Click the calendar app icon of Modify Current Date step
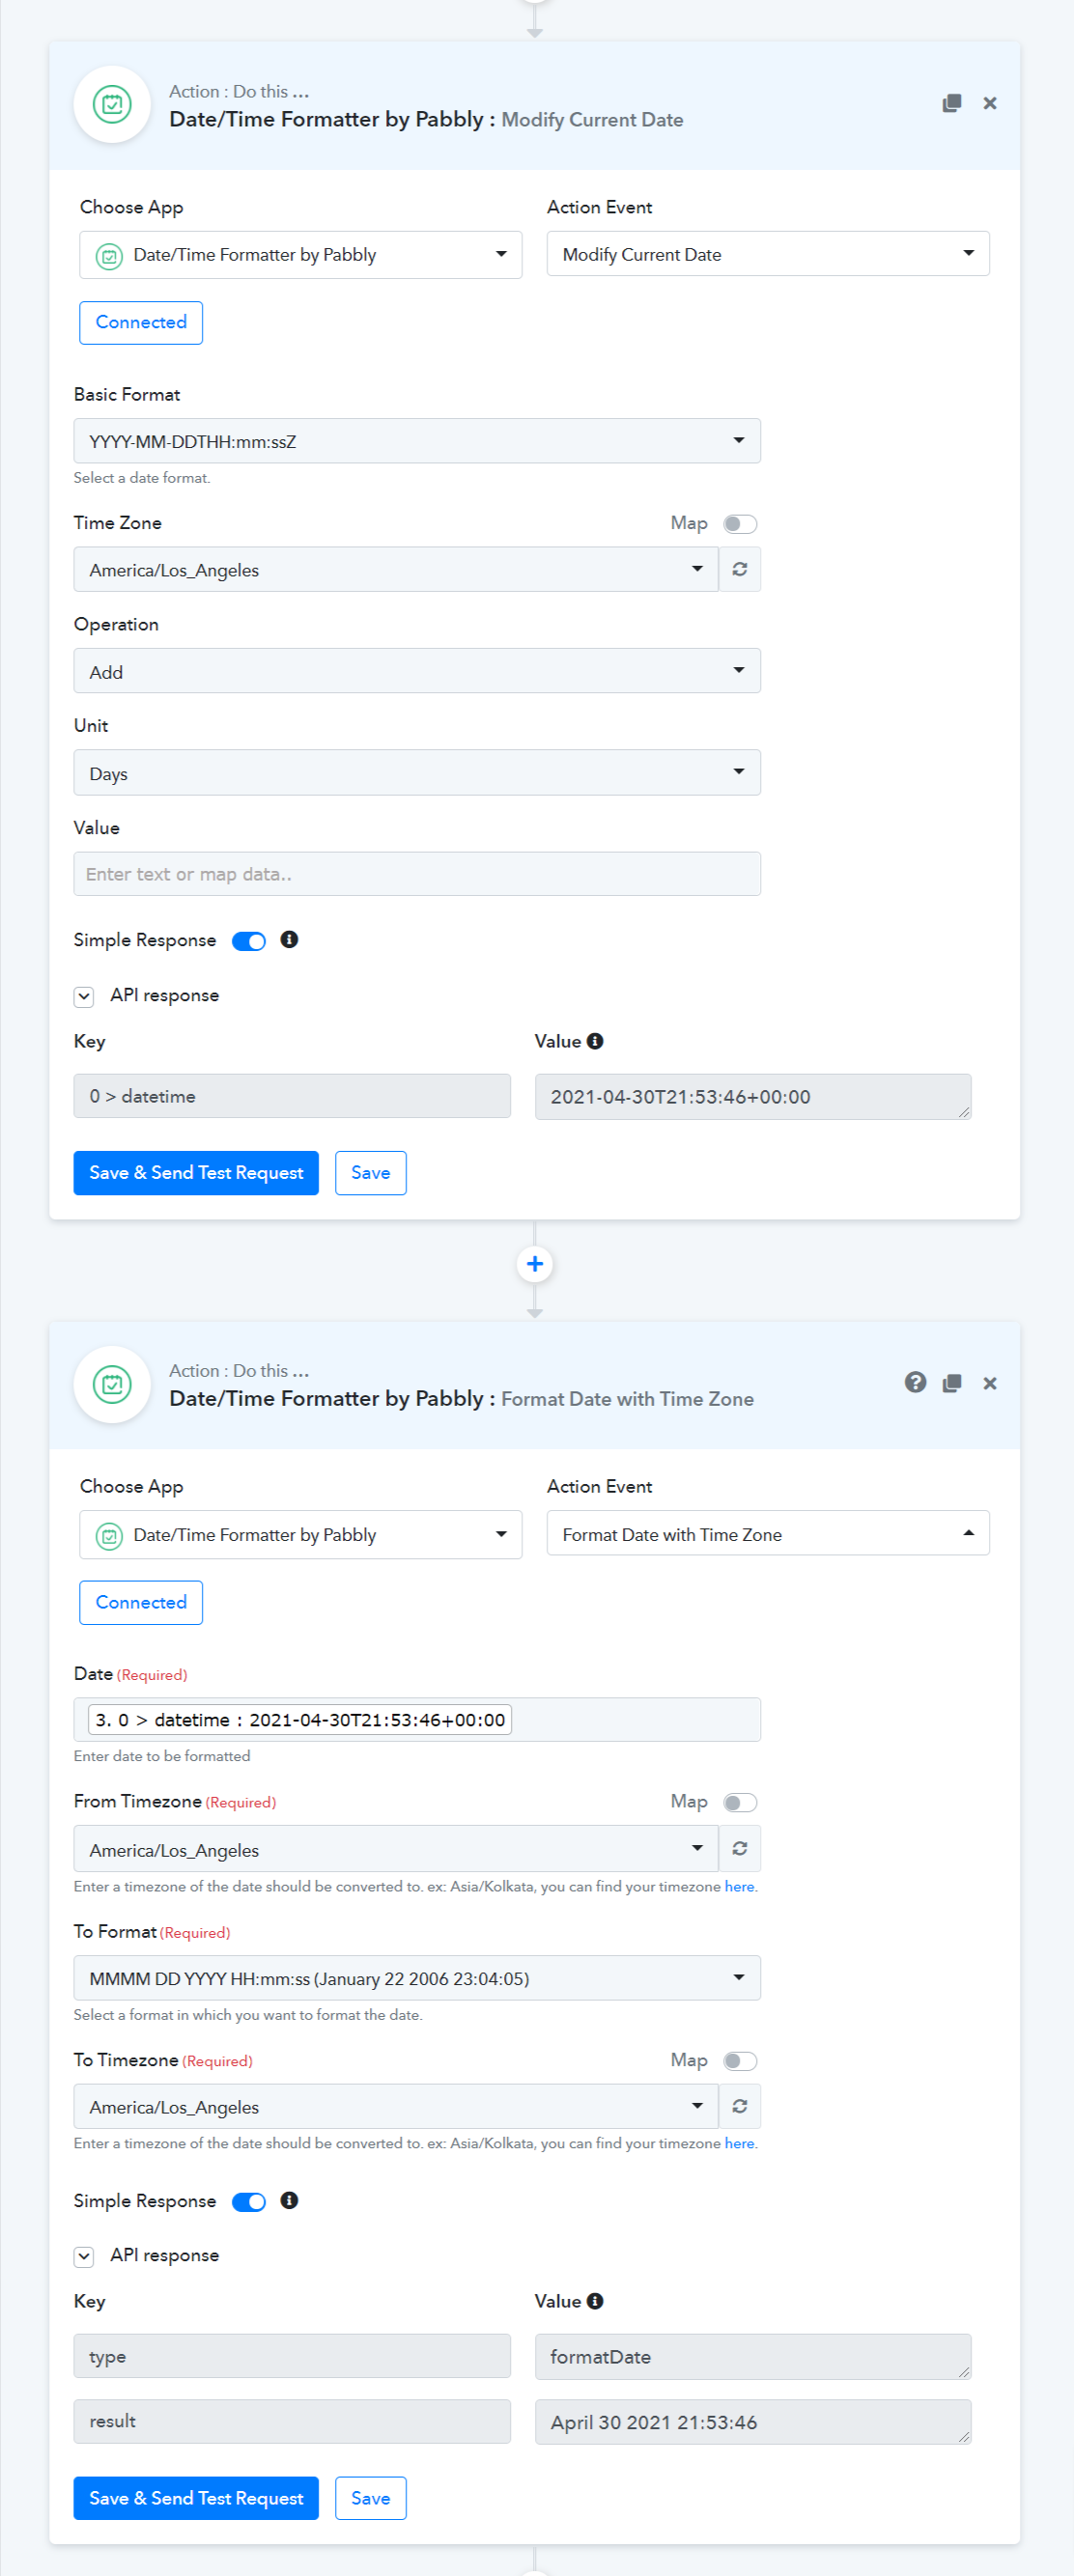1074x2576 pixels. point(112,104)
